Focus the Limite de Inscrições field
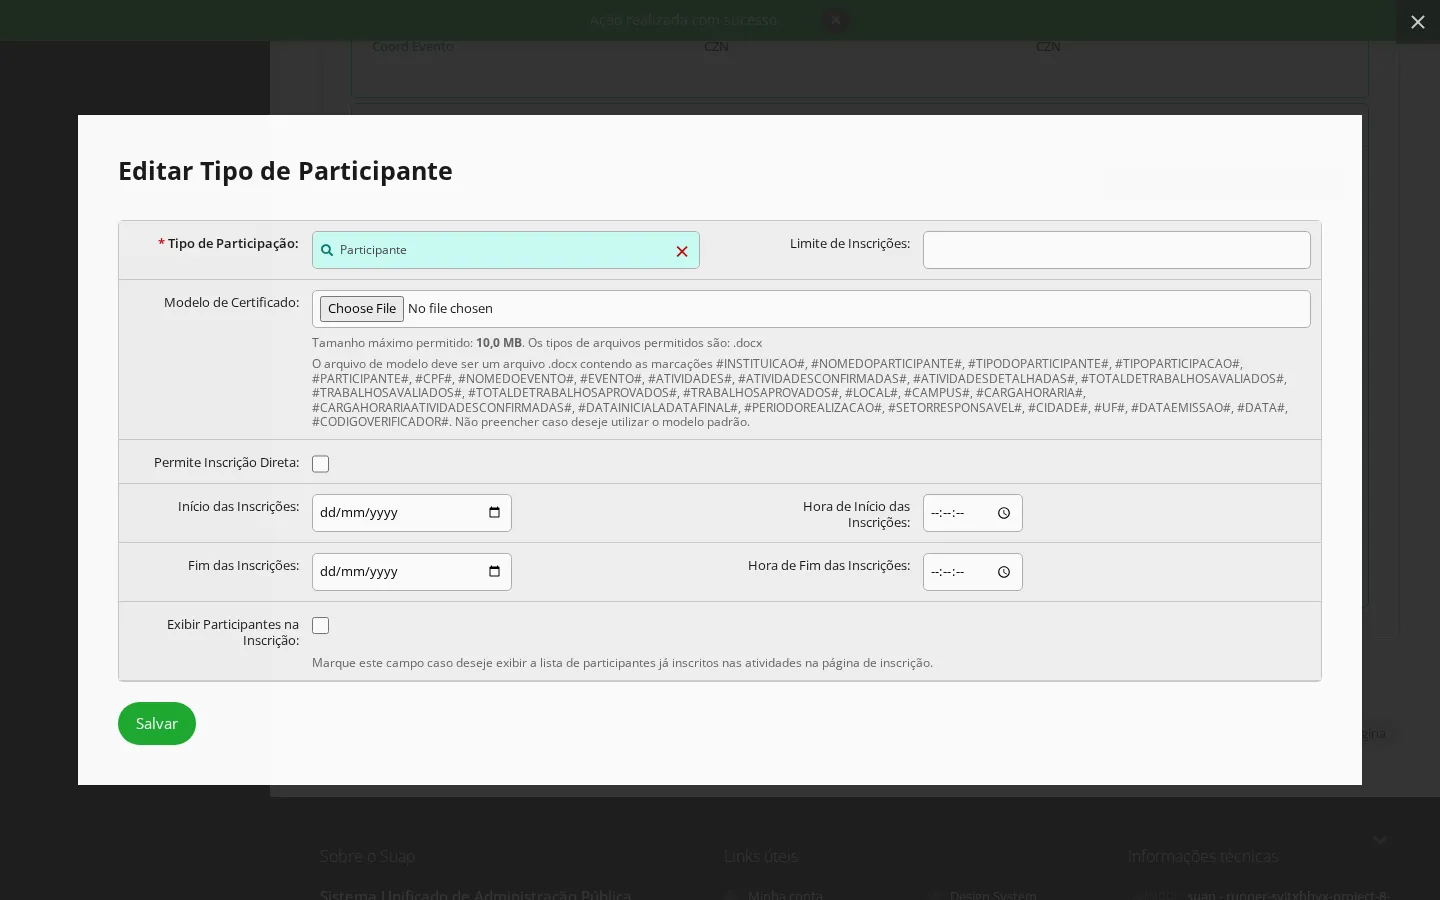Image resolution: width=1440 pixels, height=900 pixels. tap(1117, 250)
